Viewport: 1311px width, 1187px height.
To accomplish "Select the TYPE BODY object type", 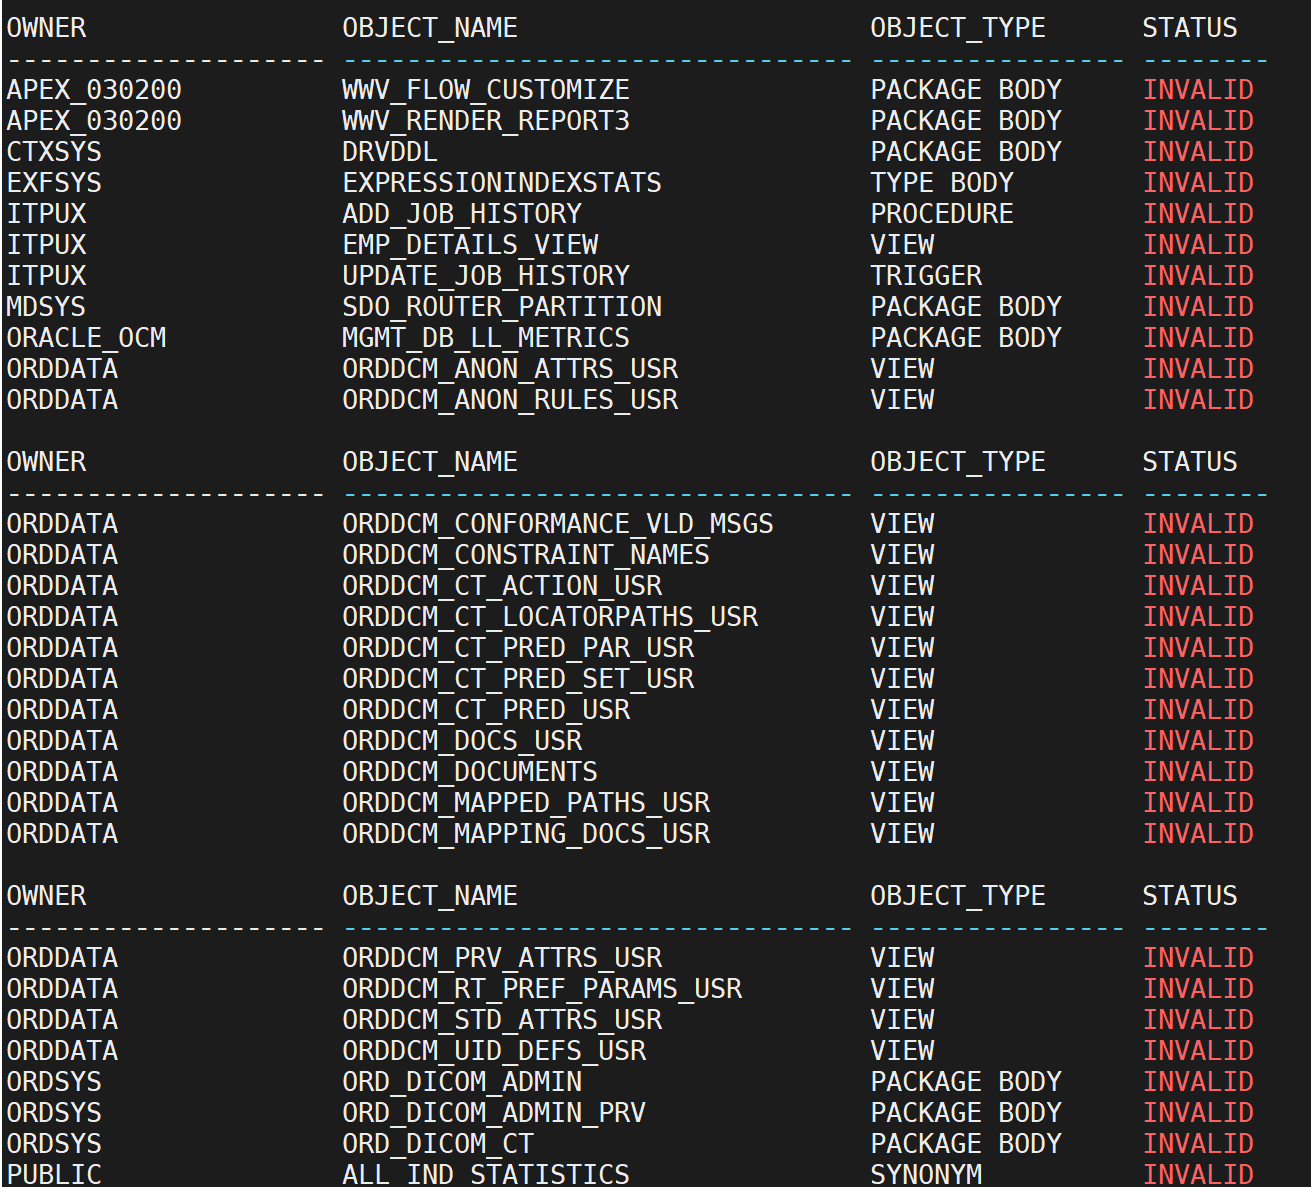I will (942, 183).
